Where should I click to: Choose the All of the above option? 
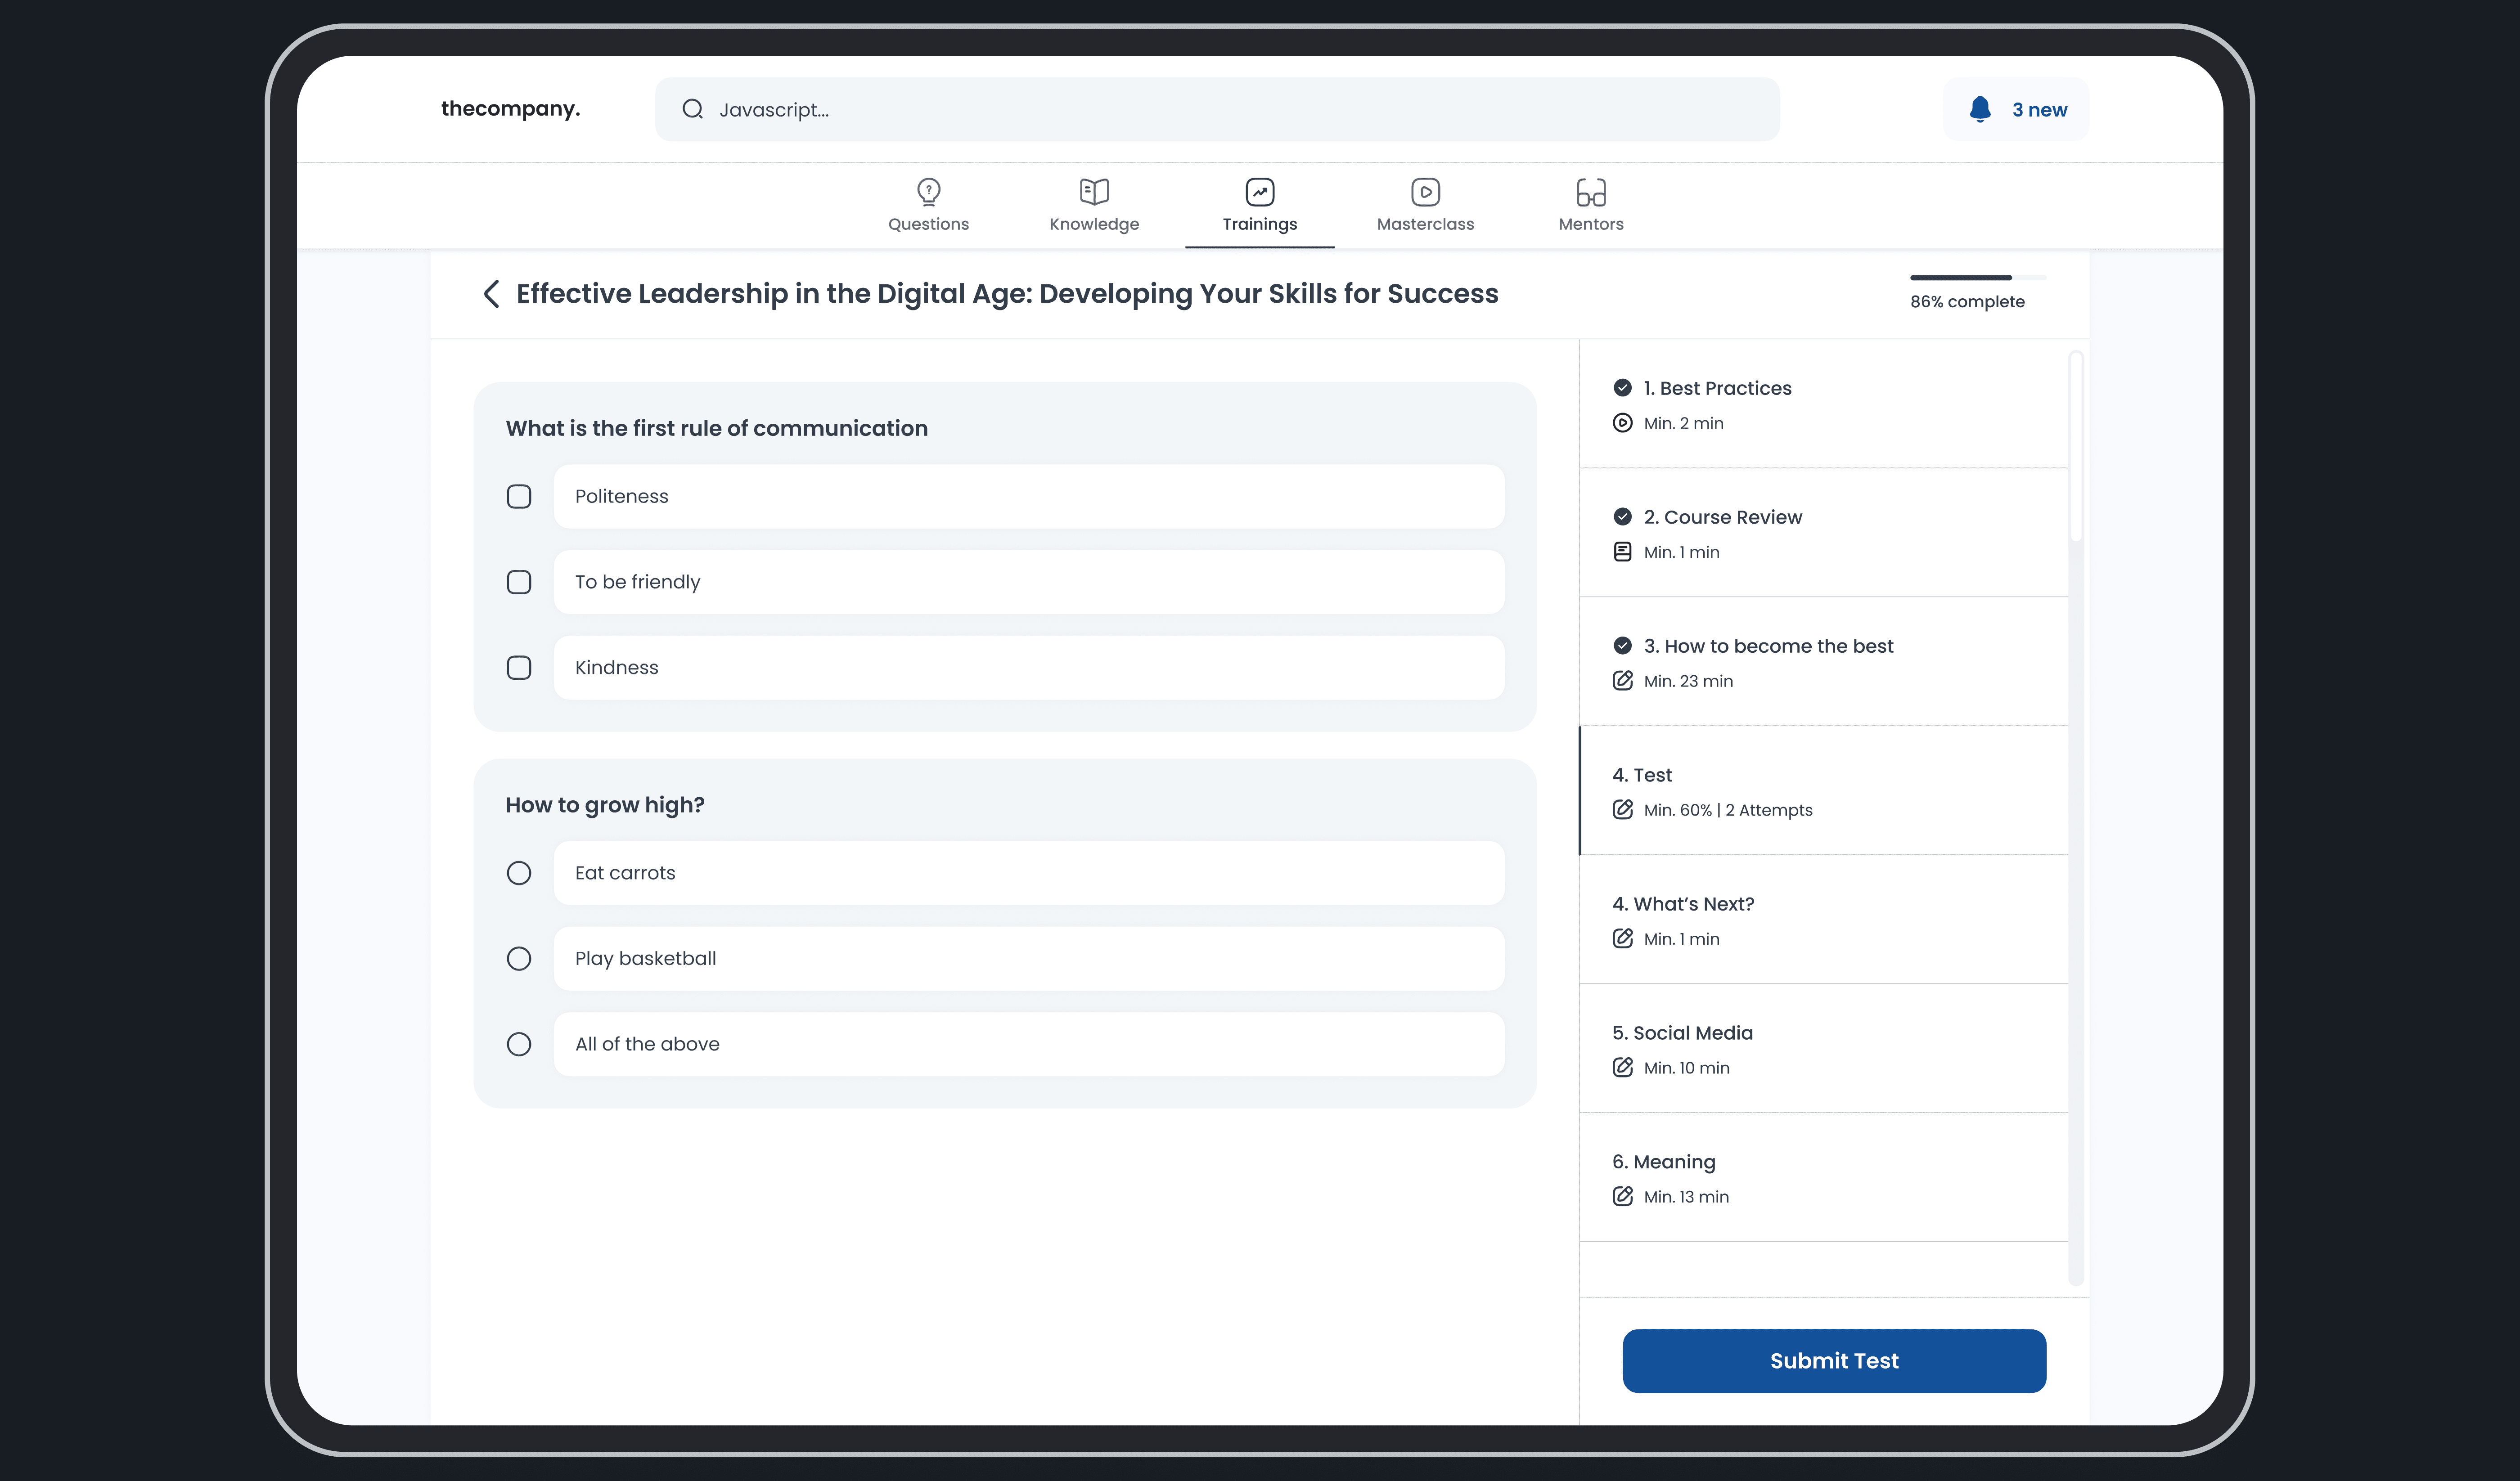tap(519, 1044)
